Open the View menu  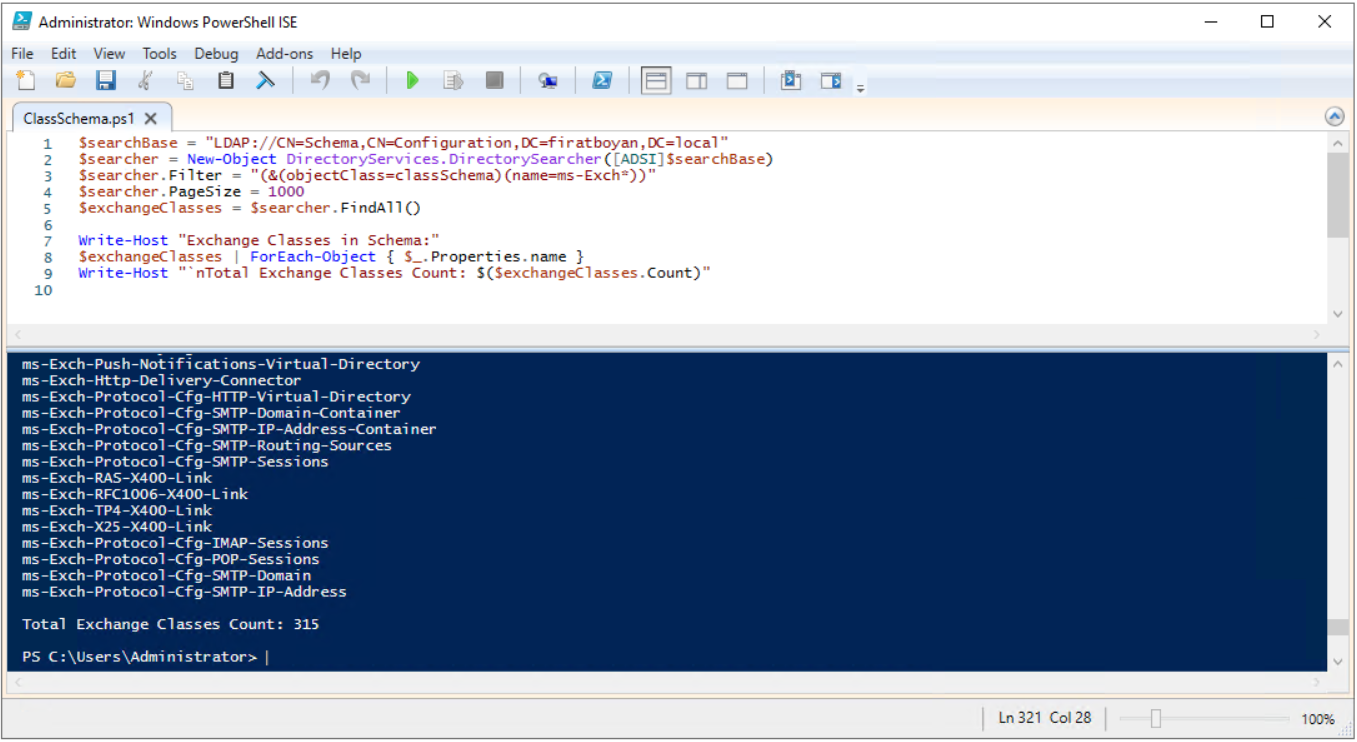pos(109,54)
